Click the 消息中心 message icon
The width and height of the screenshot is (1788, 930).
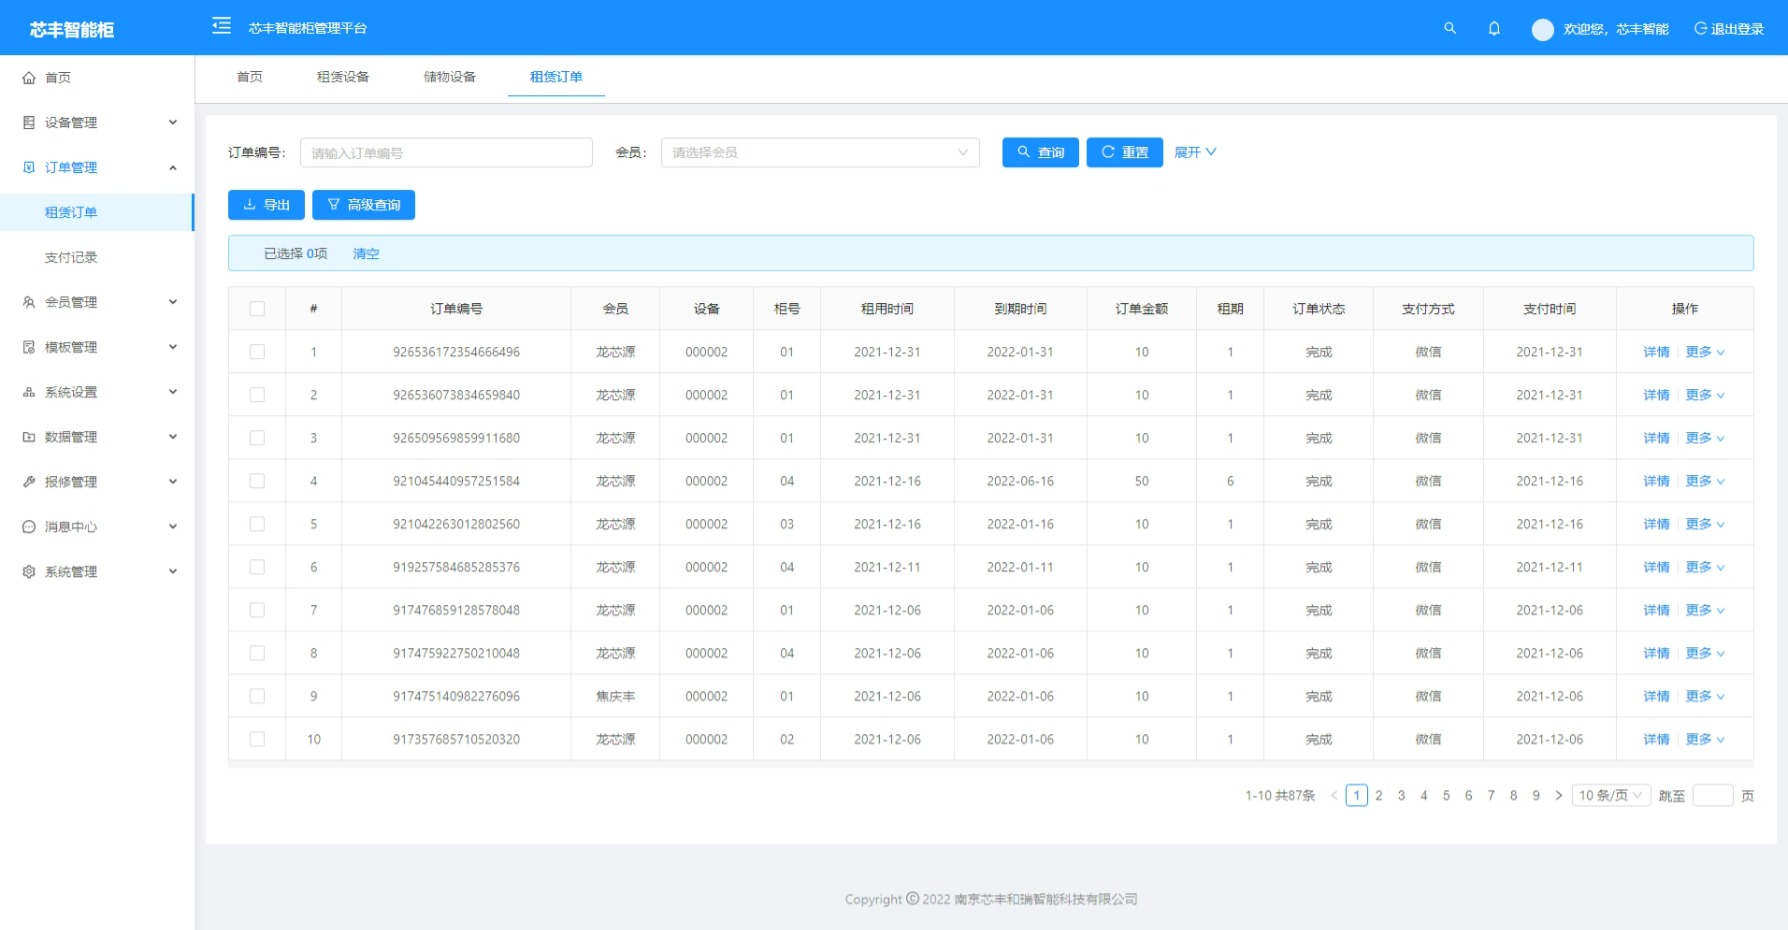click(x=29, y=527)
